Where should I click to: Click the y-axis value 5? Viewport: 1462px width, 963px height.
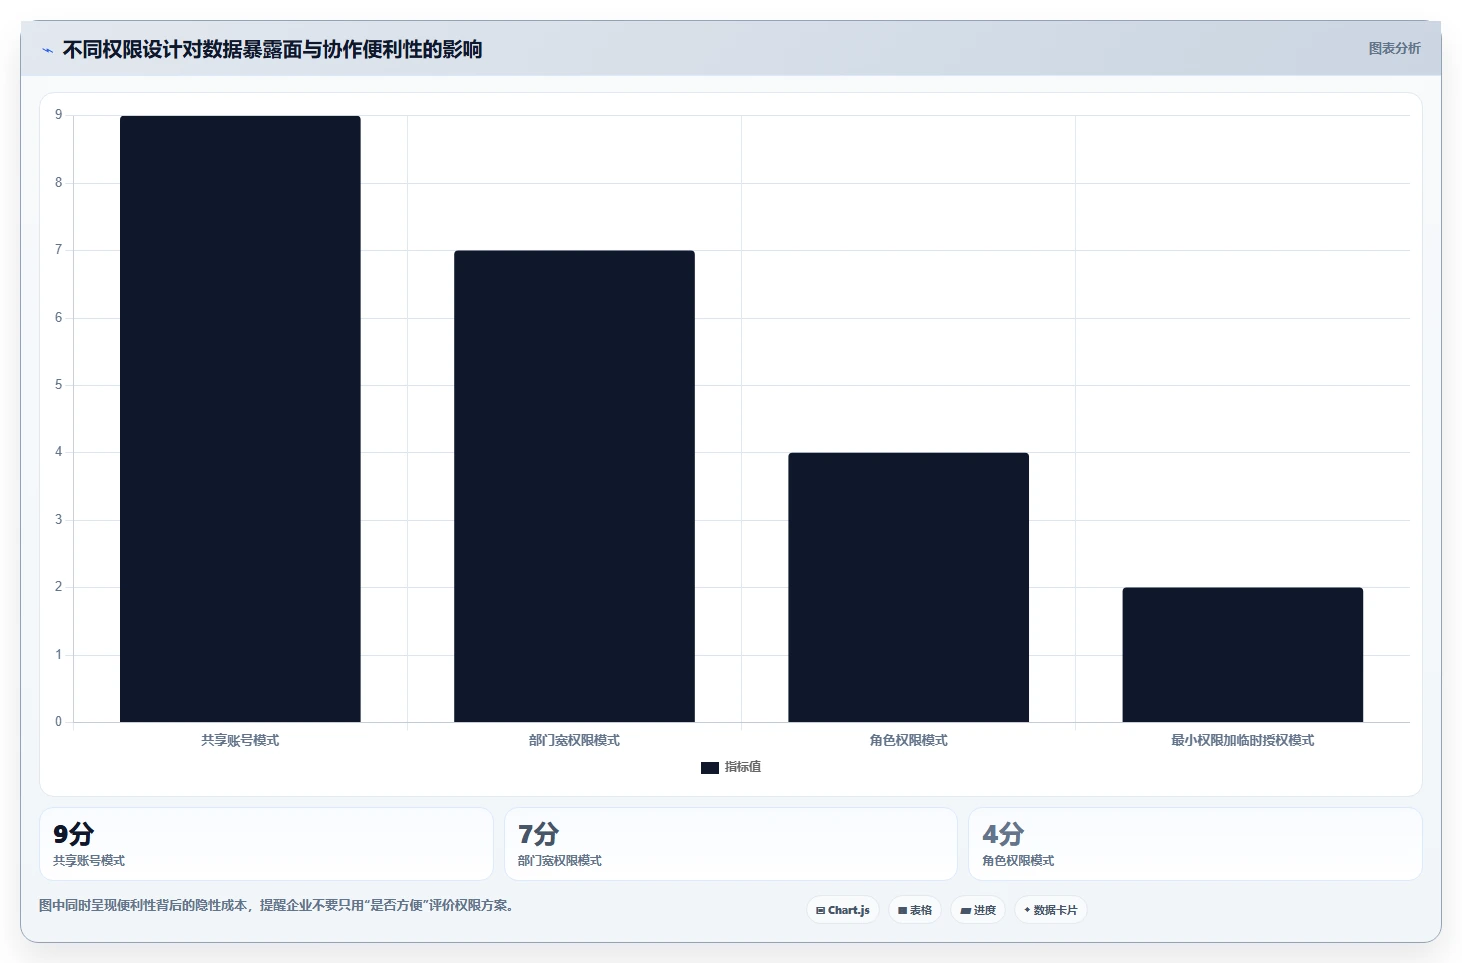point(58,385)
